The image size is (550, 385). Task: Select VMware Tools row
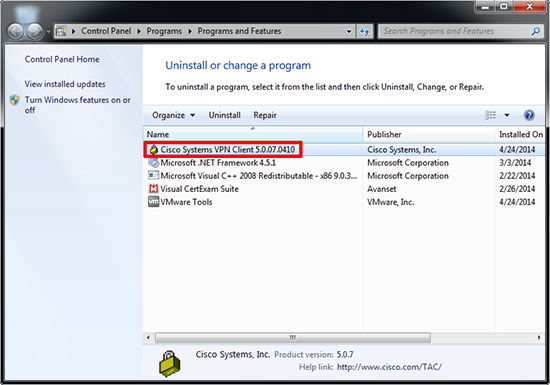[344, 202]
